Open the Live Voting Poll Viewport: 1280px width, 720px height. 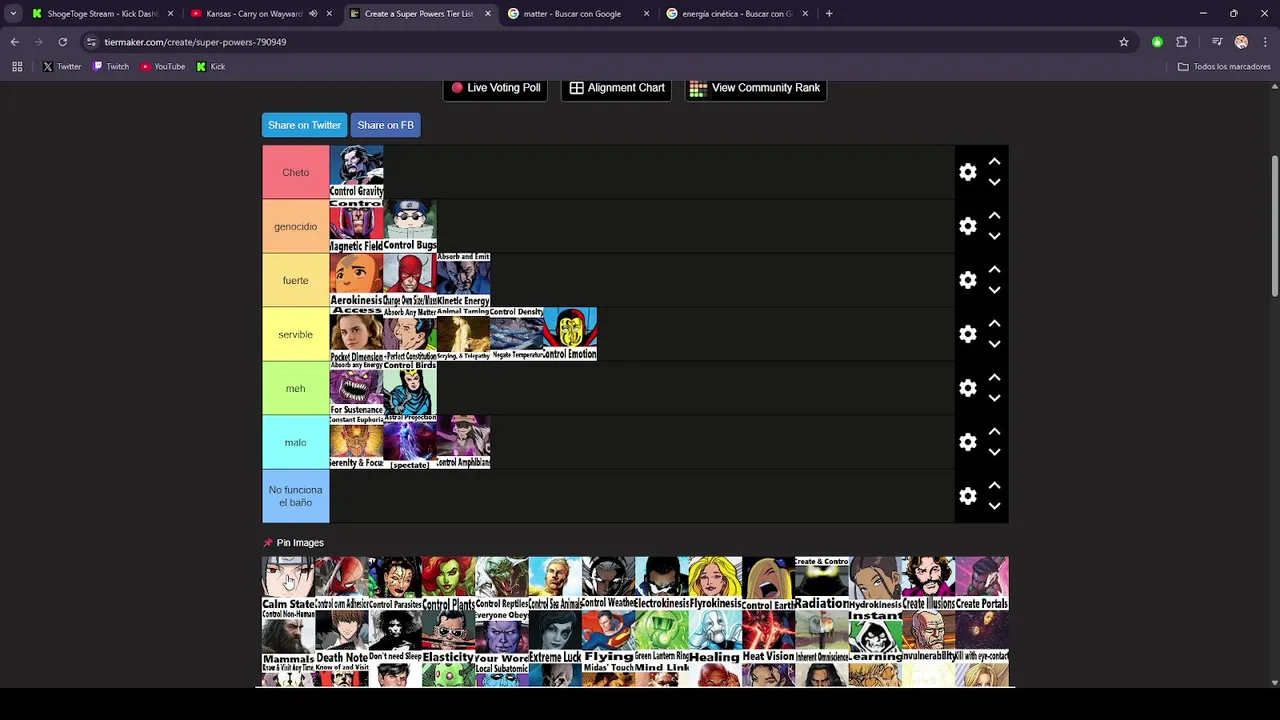(495, 88)
